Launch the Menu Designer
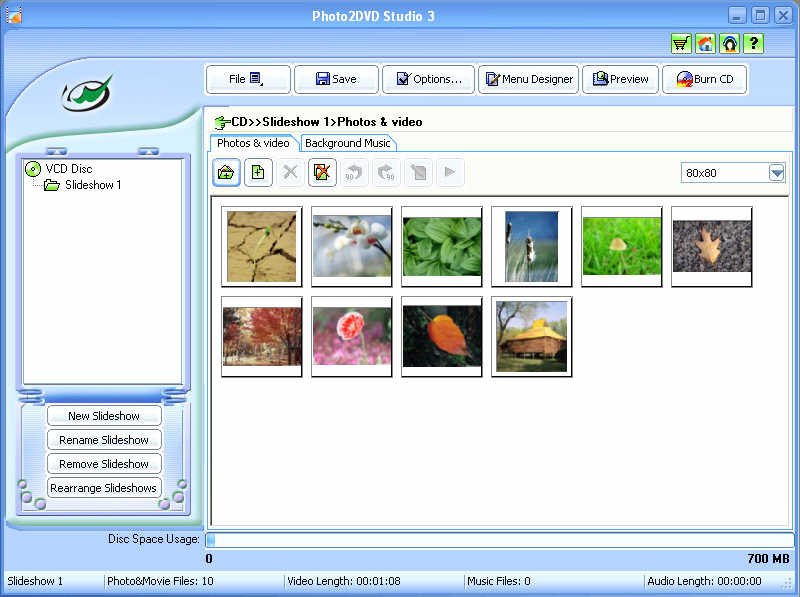This screenshot has height=597, width=800. pos(529,79)
